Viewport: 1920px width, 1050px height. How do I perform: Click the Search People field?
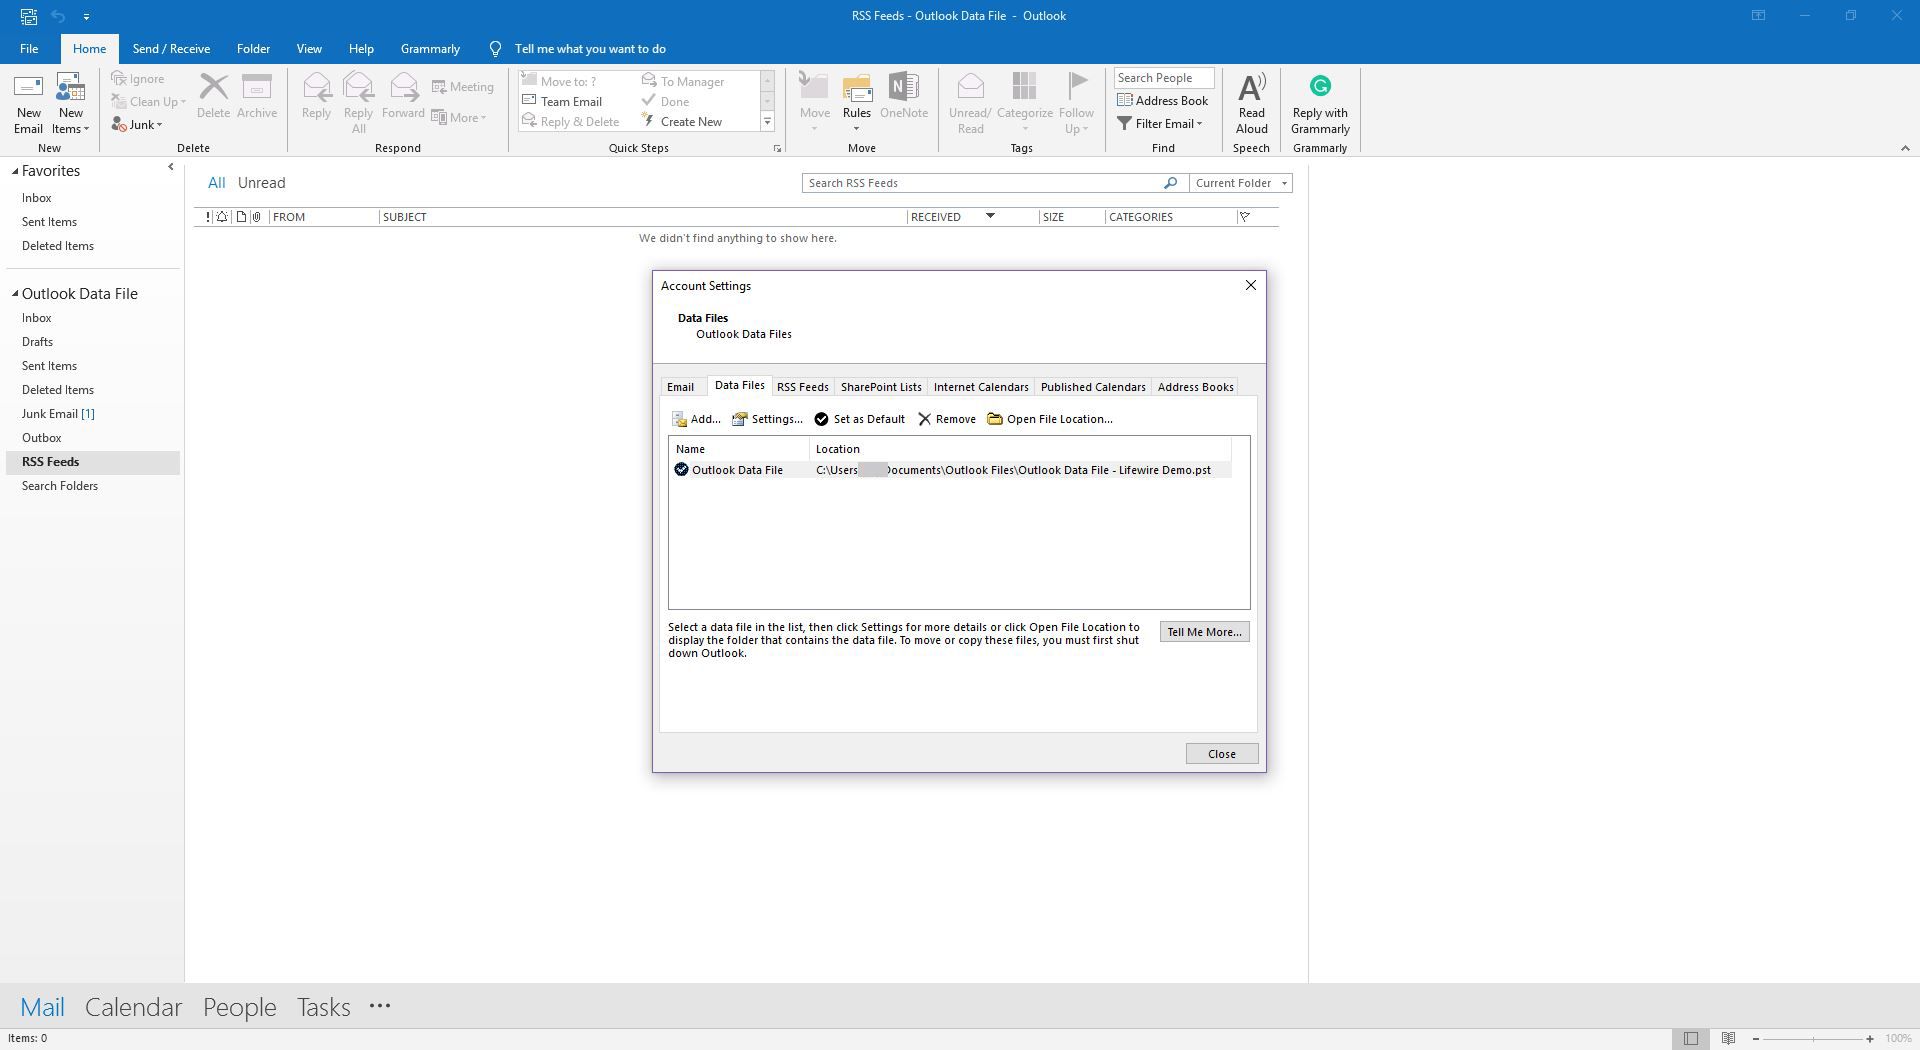(1164, 78)
